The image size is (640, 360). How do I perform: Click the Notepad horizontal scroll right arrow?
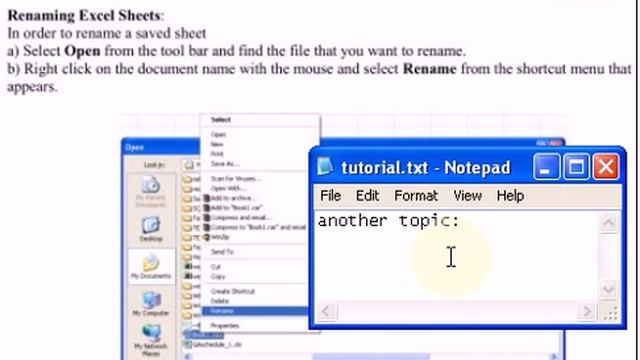[x=587, y=312]
